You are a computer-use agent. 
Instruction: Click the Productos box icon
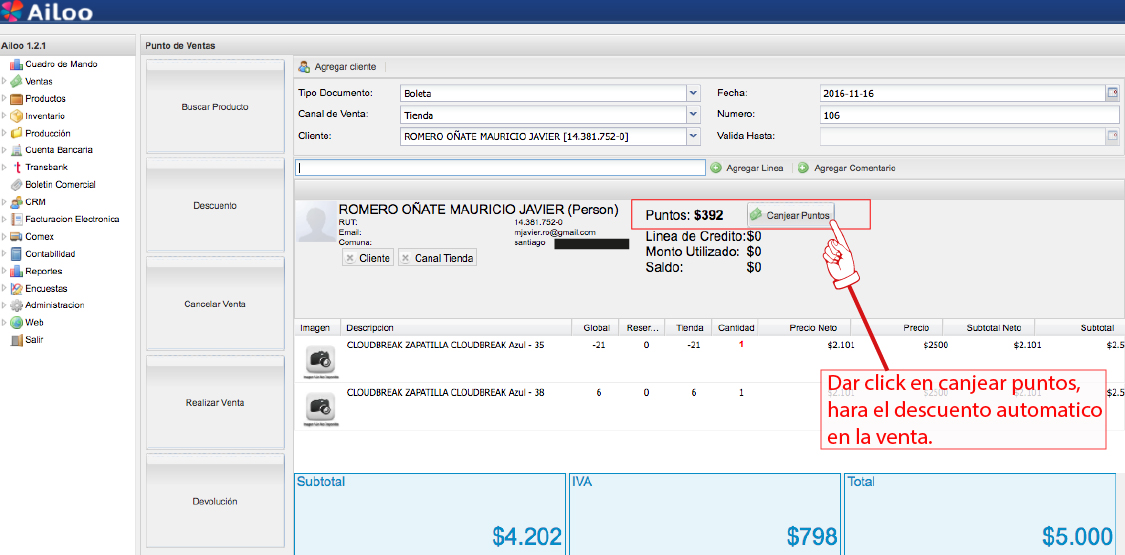[x=16, y=98]
